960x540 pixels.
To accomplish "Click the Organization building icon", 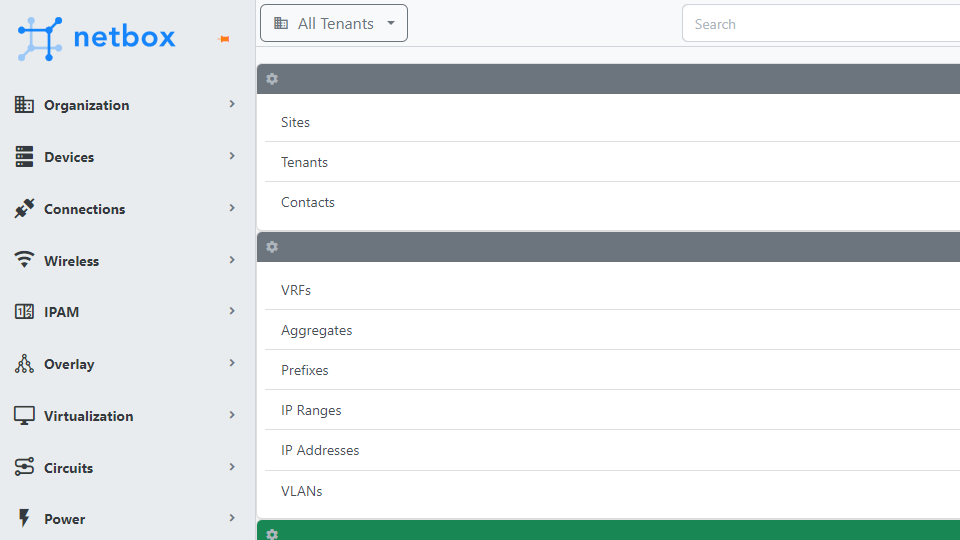I will click(x=24, y=105).
